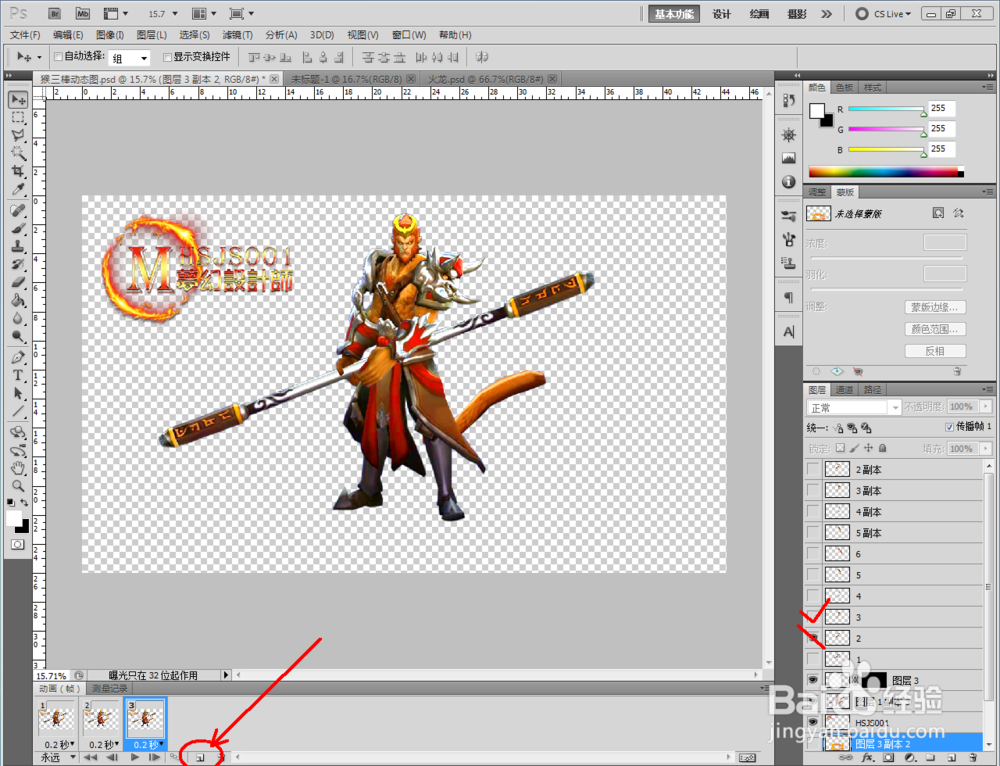Select animation frame 2 thumbnail
The image size is (1000, 766).
(101, 718)
